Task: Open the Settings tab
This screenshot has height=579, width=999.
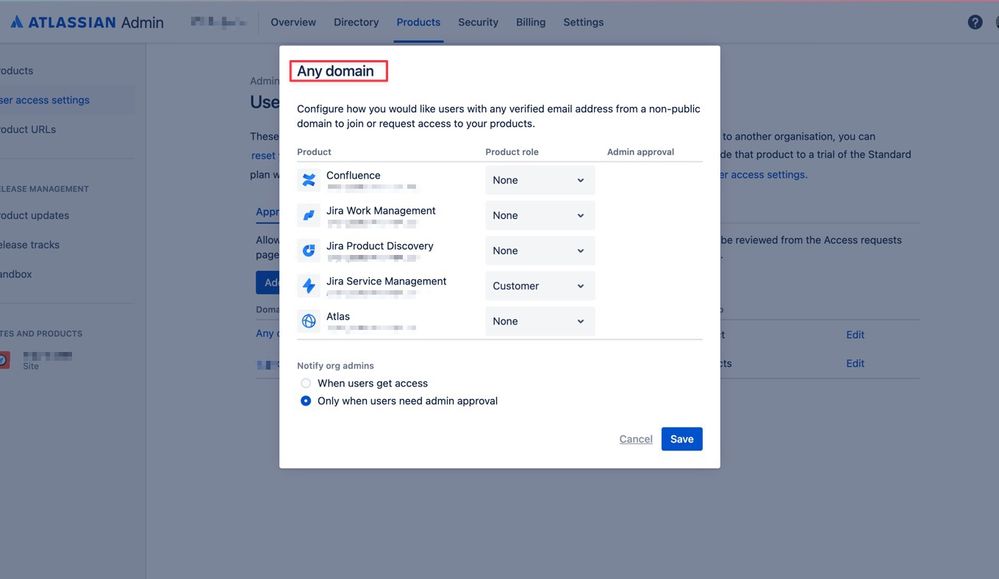Action: [x=583, y=22]
